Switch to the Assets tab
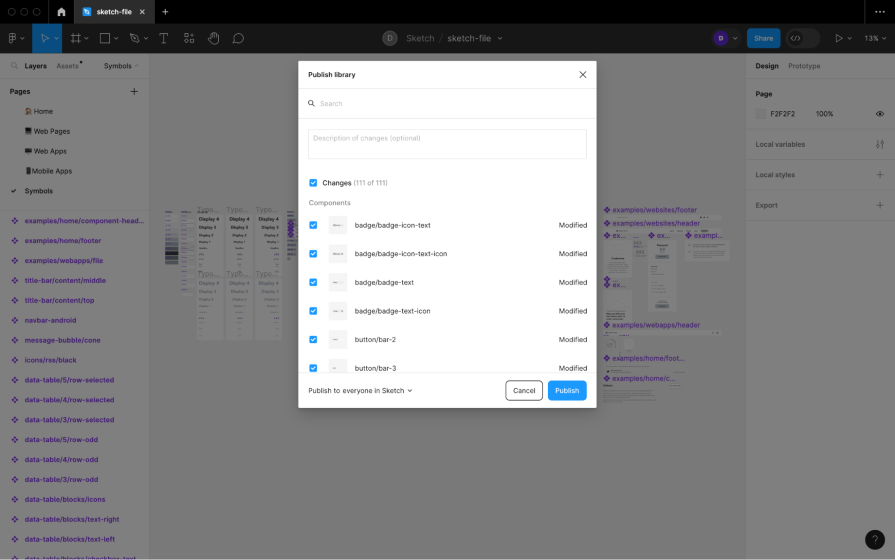This screenshot has height=560, width=895. 67,66
